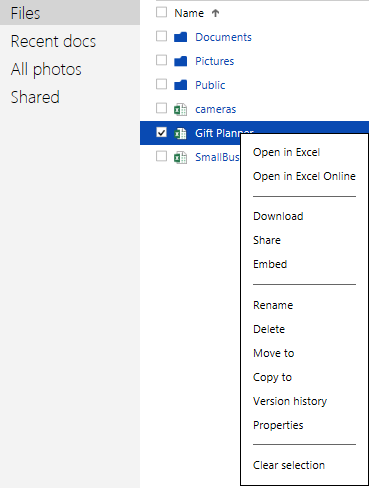Click the Gift Planner file name
369x488 pixels.
(218, 133)
